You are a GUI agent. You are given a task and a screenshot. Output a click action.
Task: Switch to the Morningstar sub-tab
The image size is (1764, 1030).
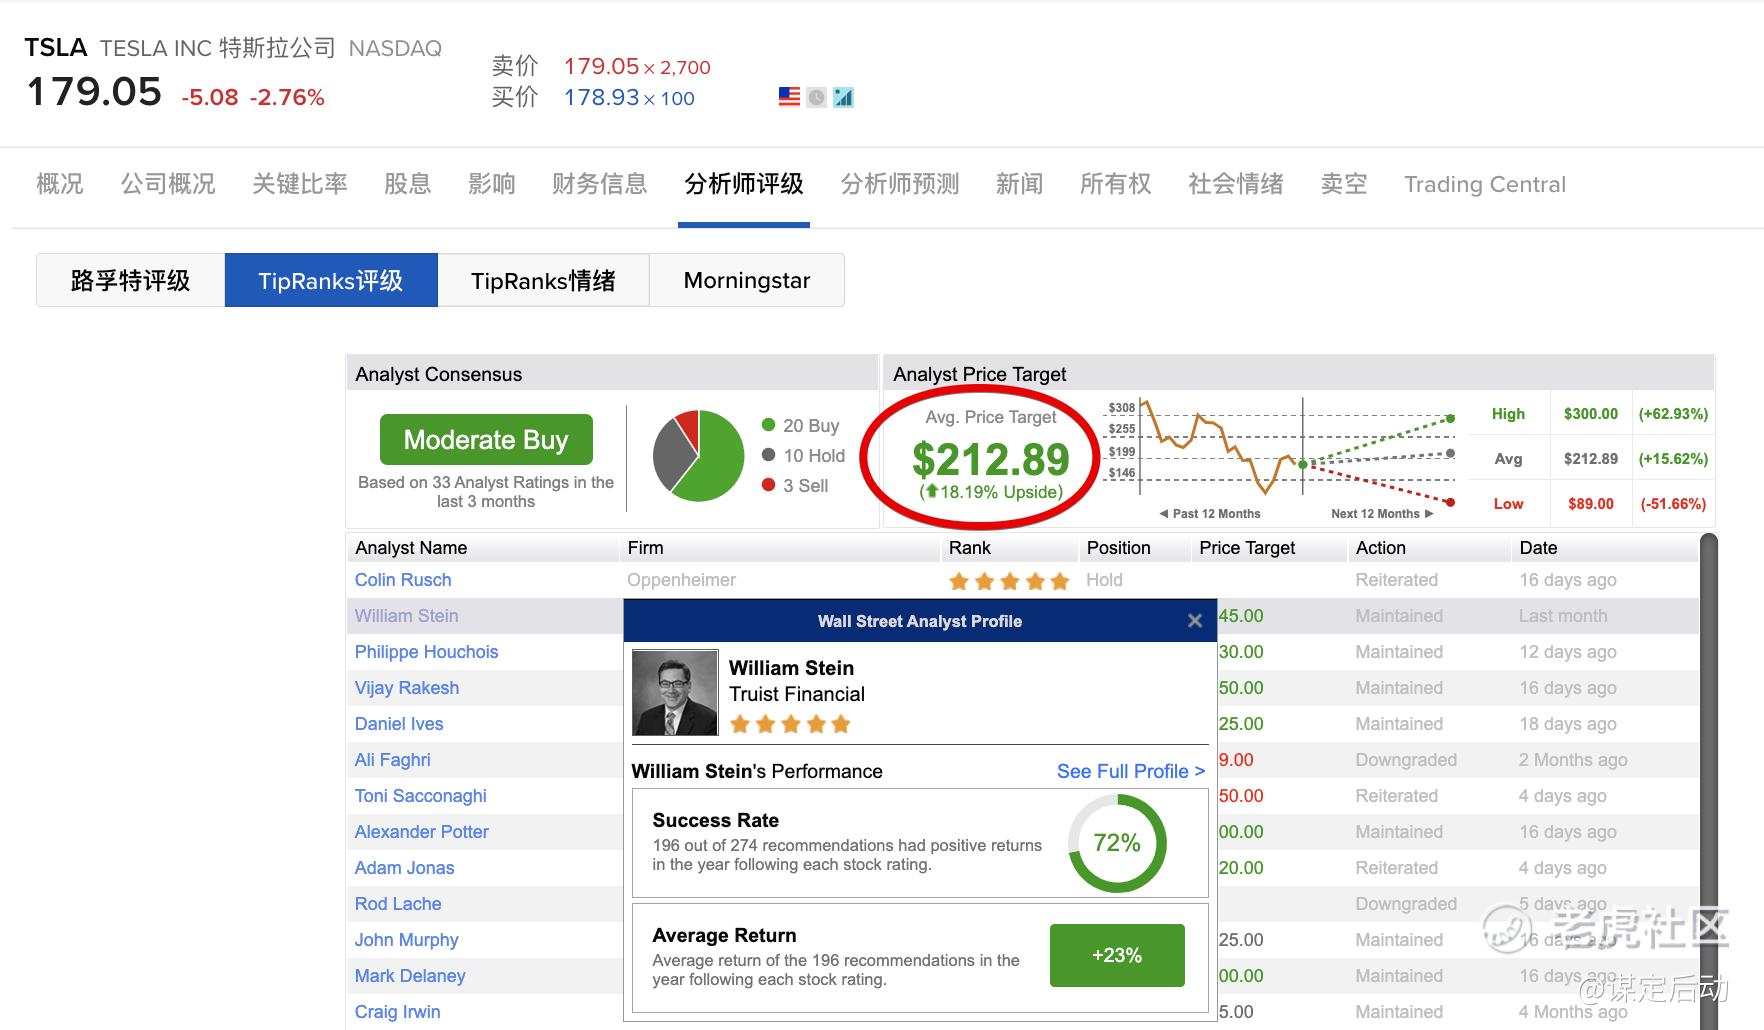747,280
